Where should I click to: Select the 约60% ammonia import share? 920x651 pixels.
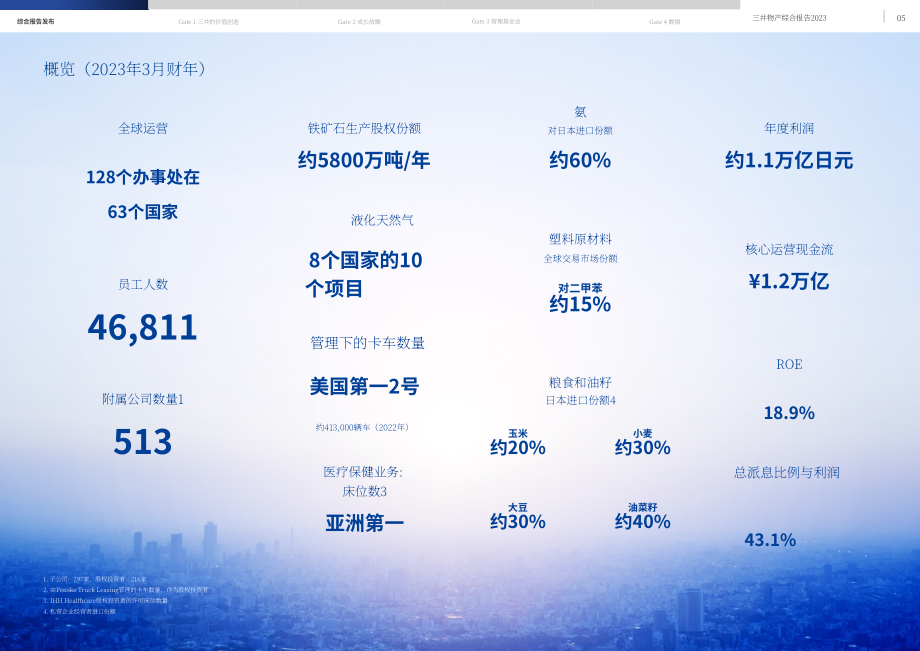click(580, 160)
